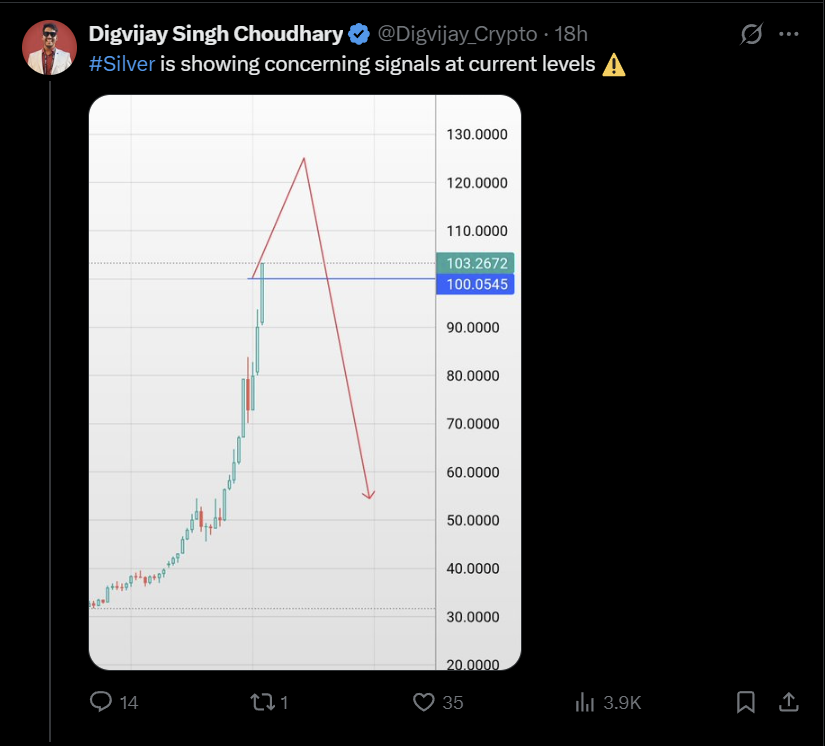Open view analytics bar-chart icon
The image size is (825, 746).
pyautogui.click(x=585, y=702)
